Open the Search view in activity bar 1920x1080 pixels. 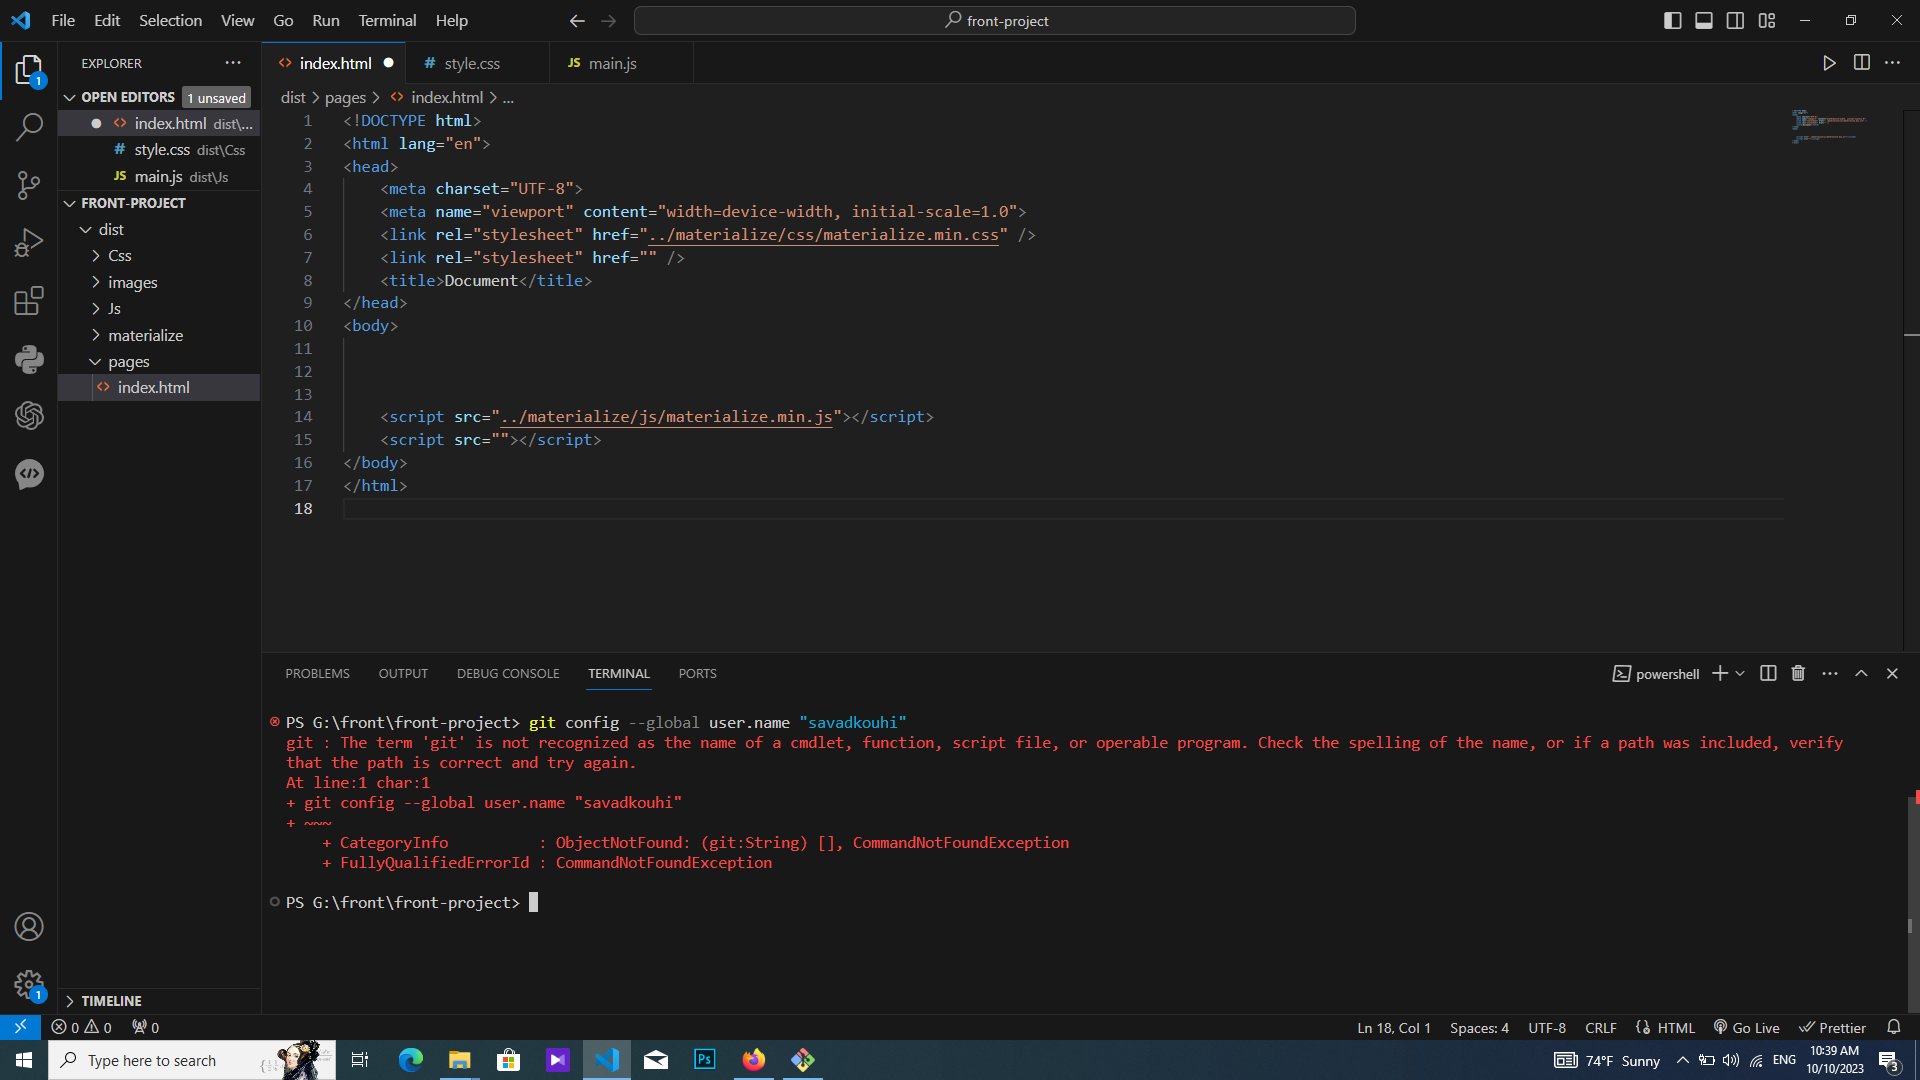(x=29, y=127)
